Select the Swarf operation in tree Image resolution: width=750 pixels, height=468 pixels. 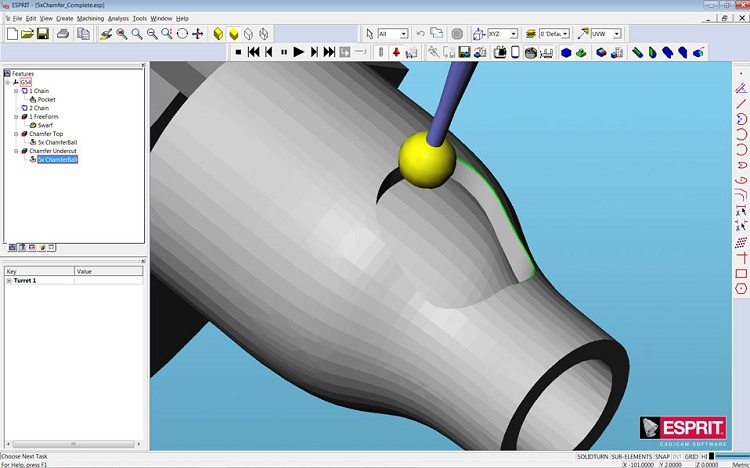point(45,125)
